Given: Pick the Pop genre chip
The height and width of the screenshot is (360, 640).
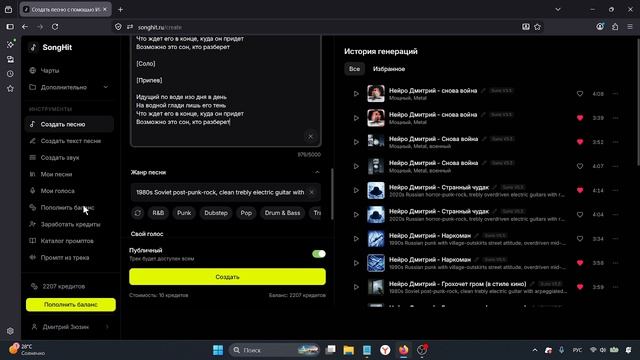Looking at the screenshot, I should pos(246,213).
